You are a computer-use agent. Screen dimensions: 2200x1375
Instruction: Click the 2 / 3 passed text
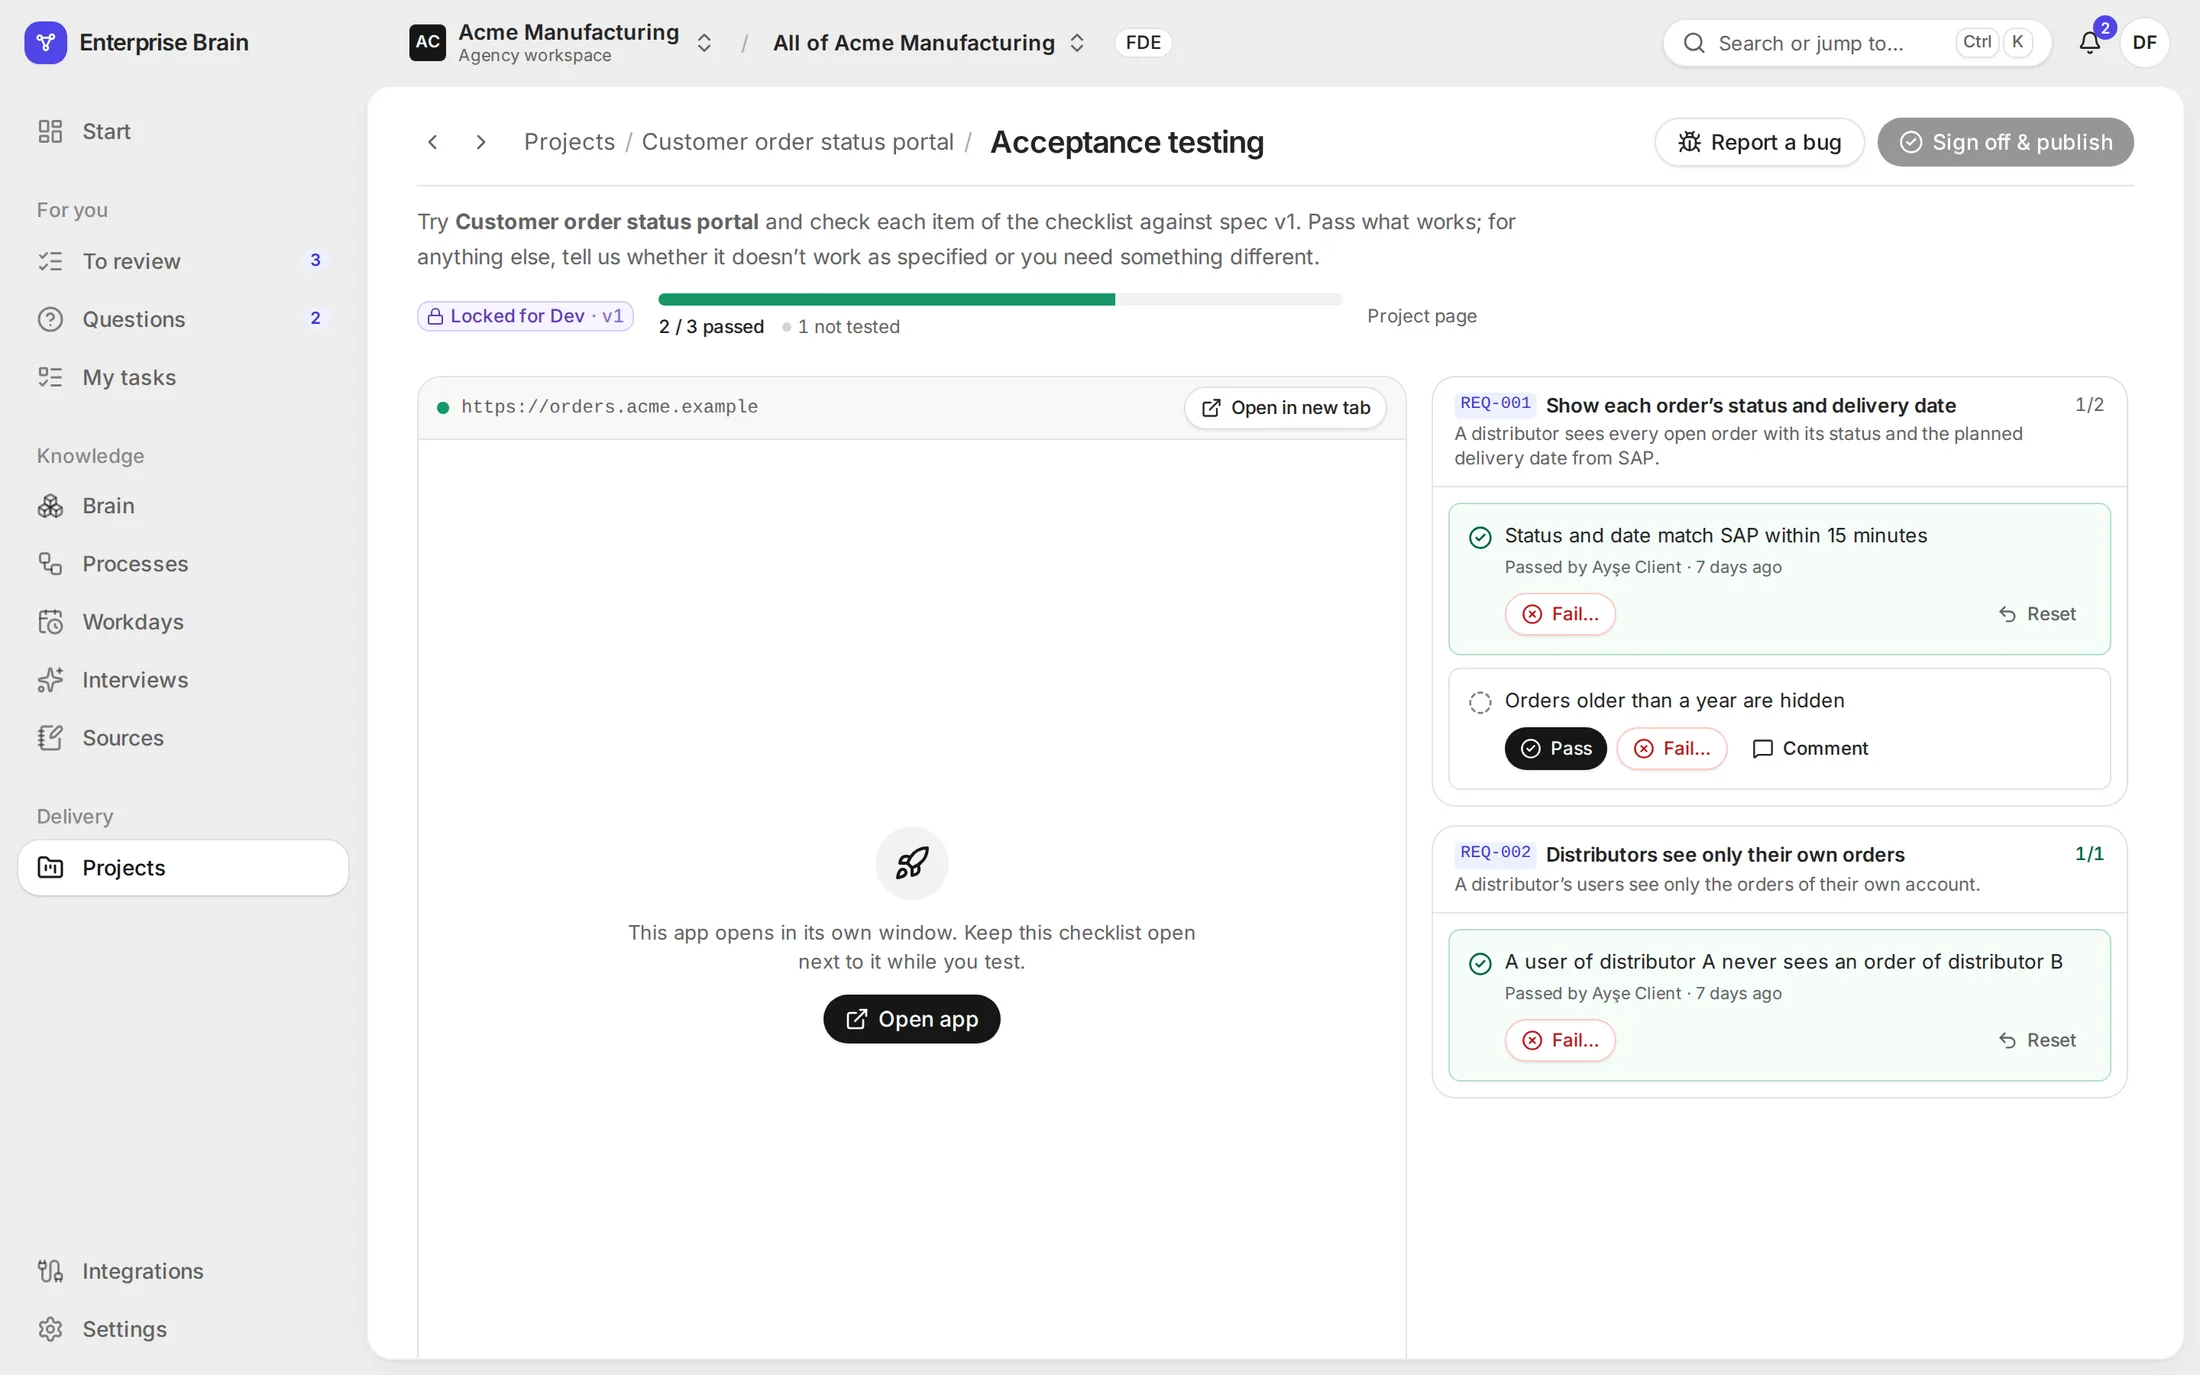[711, 327]
